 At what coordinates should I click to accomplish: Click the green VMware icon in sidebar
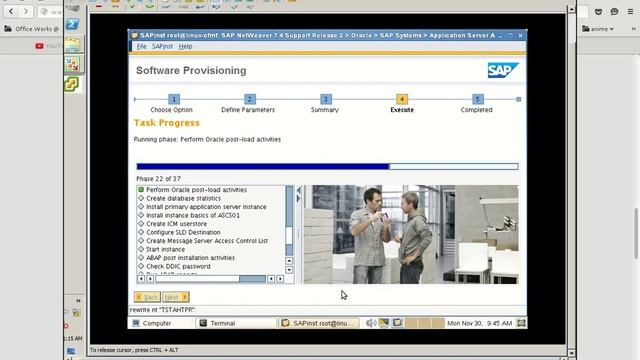click(x=71, y=84)
